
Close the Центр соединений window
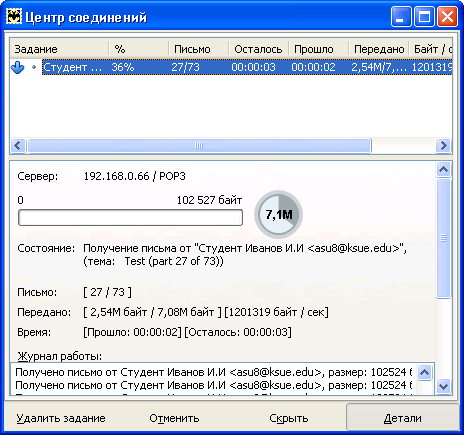447,17
